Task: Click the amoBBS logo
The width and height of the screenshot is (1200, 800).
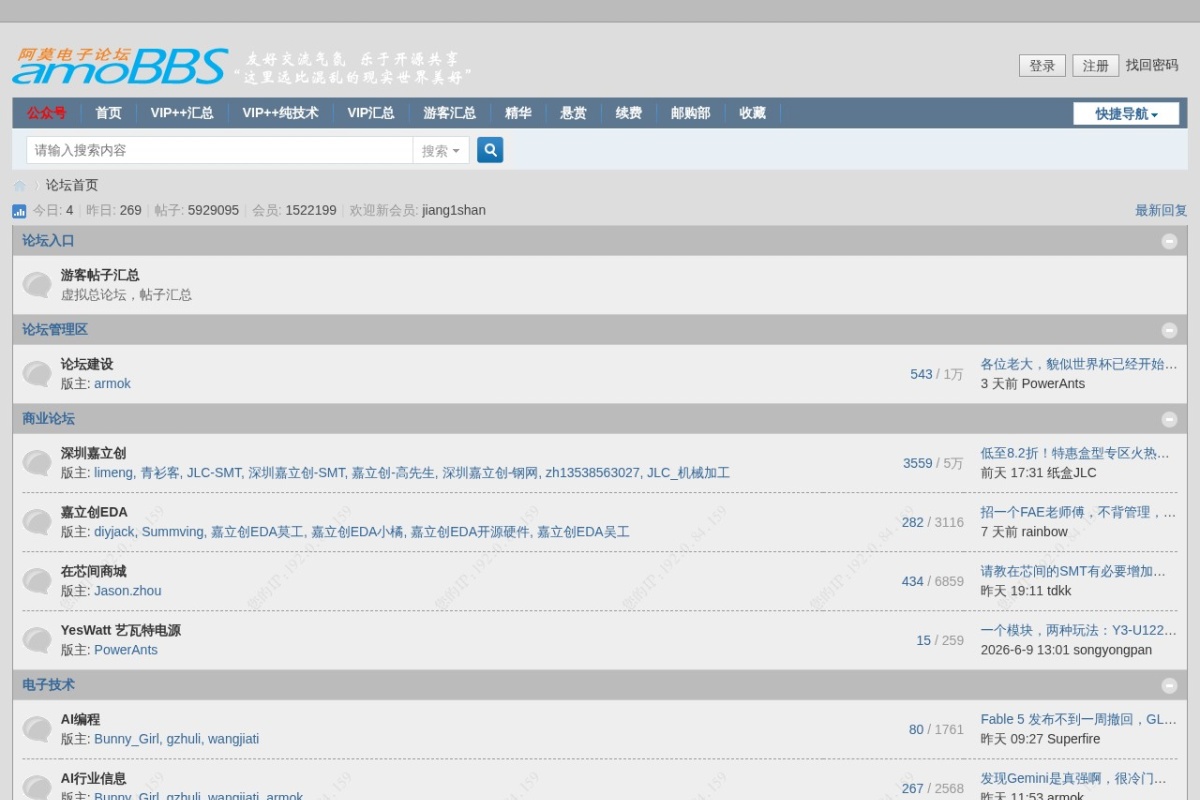Action: (x=120, y=66)
